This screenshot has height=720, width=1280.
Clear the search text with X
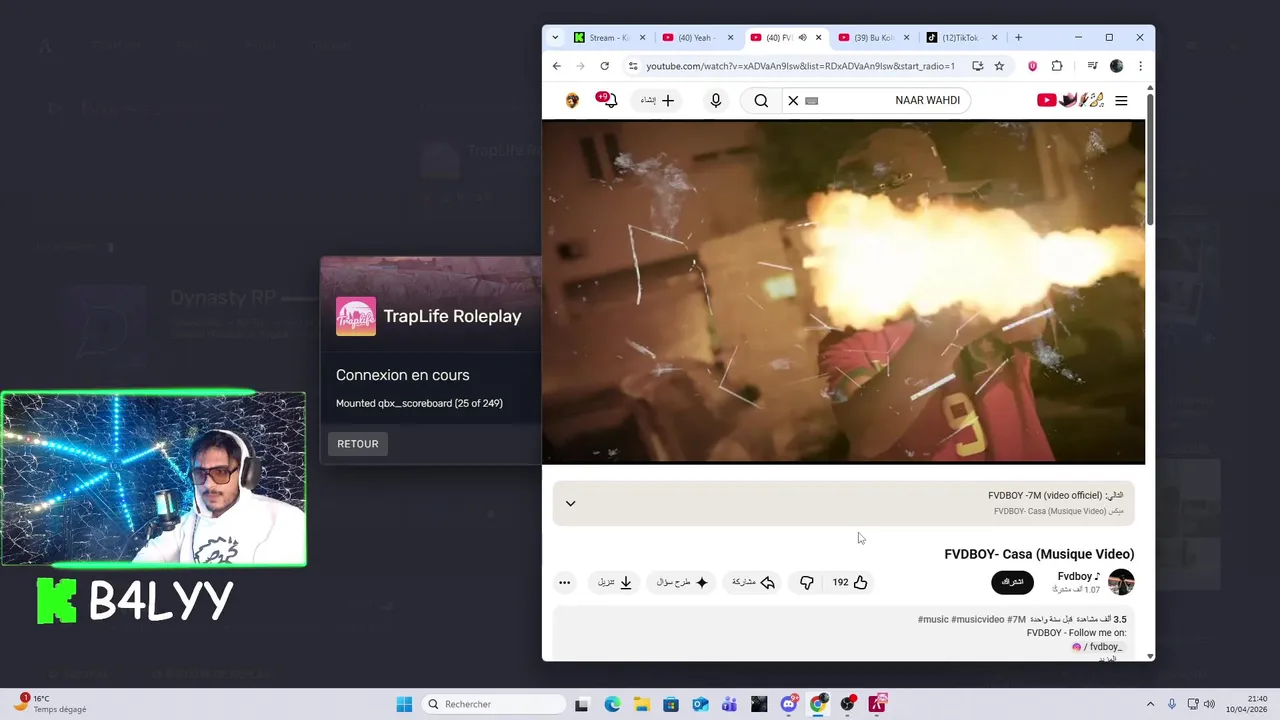coord(793,100)
